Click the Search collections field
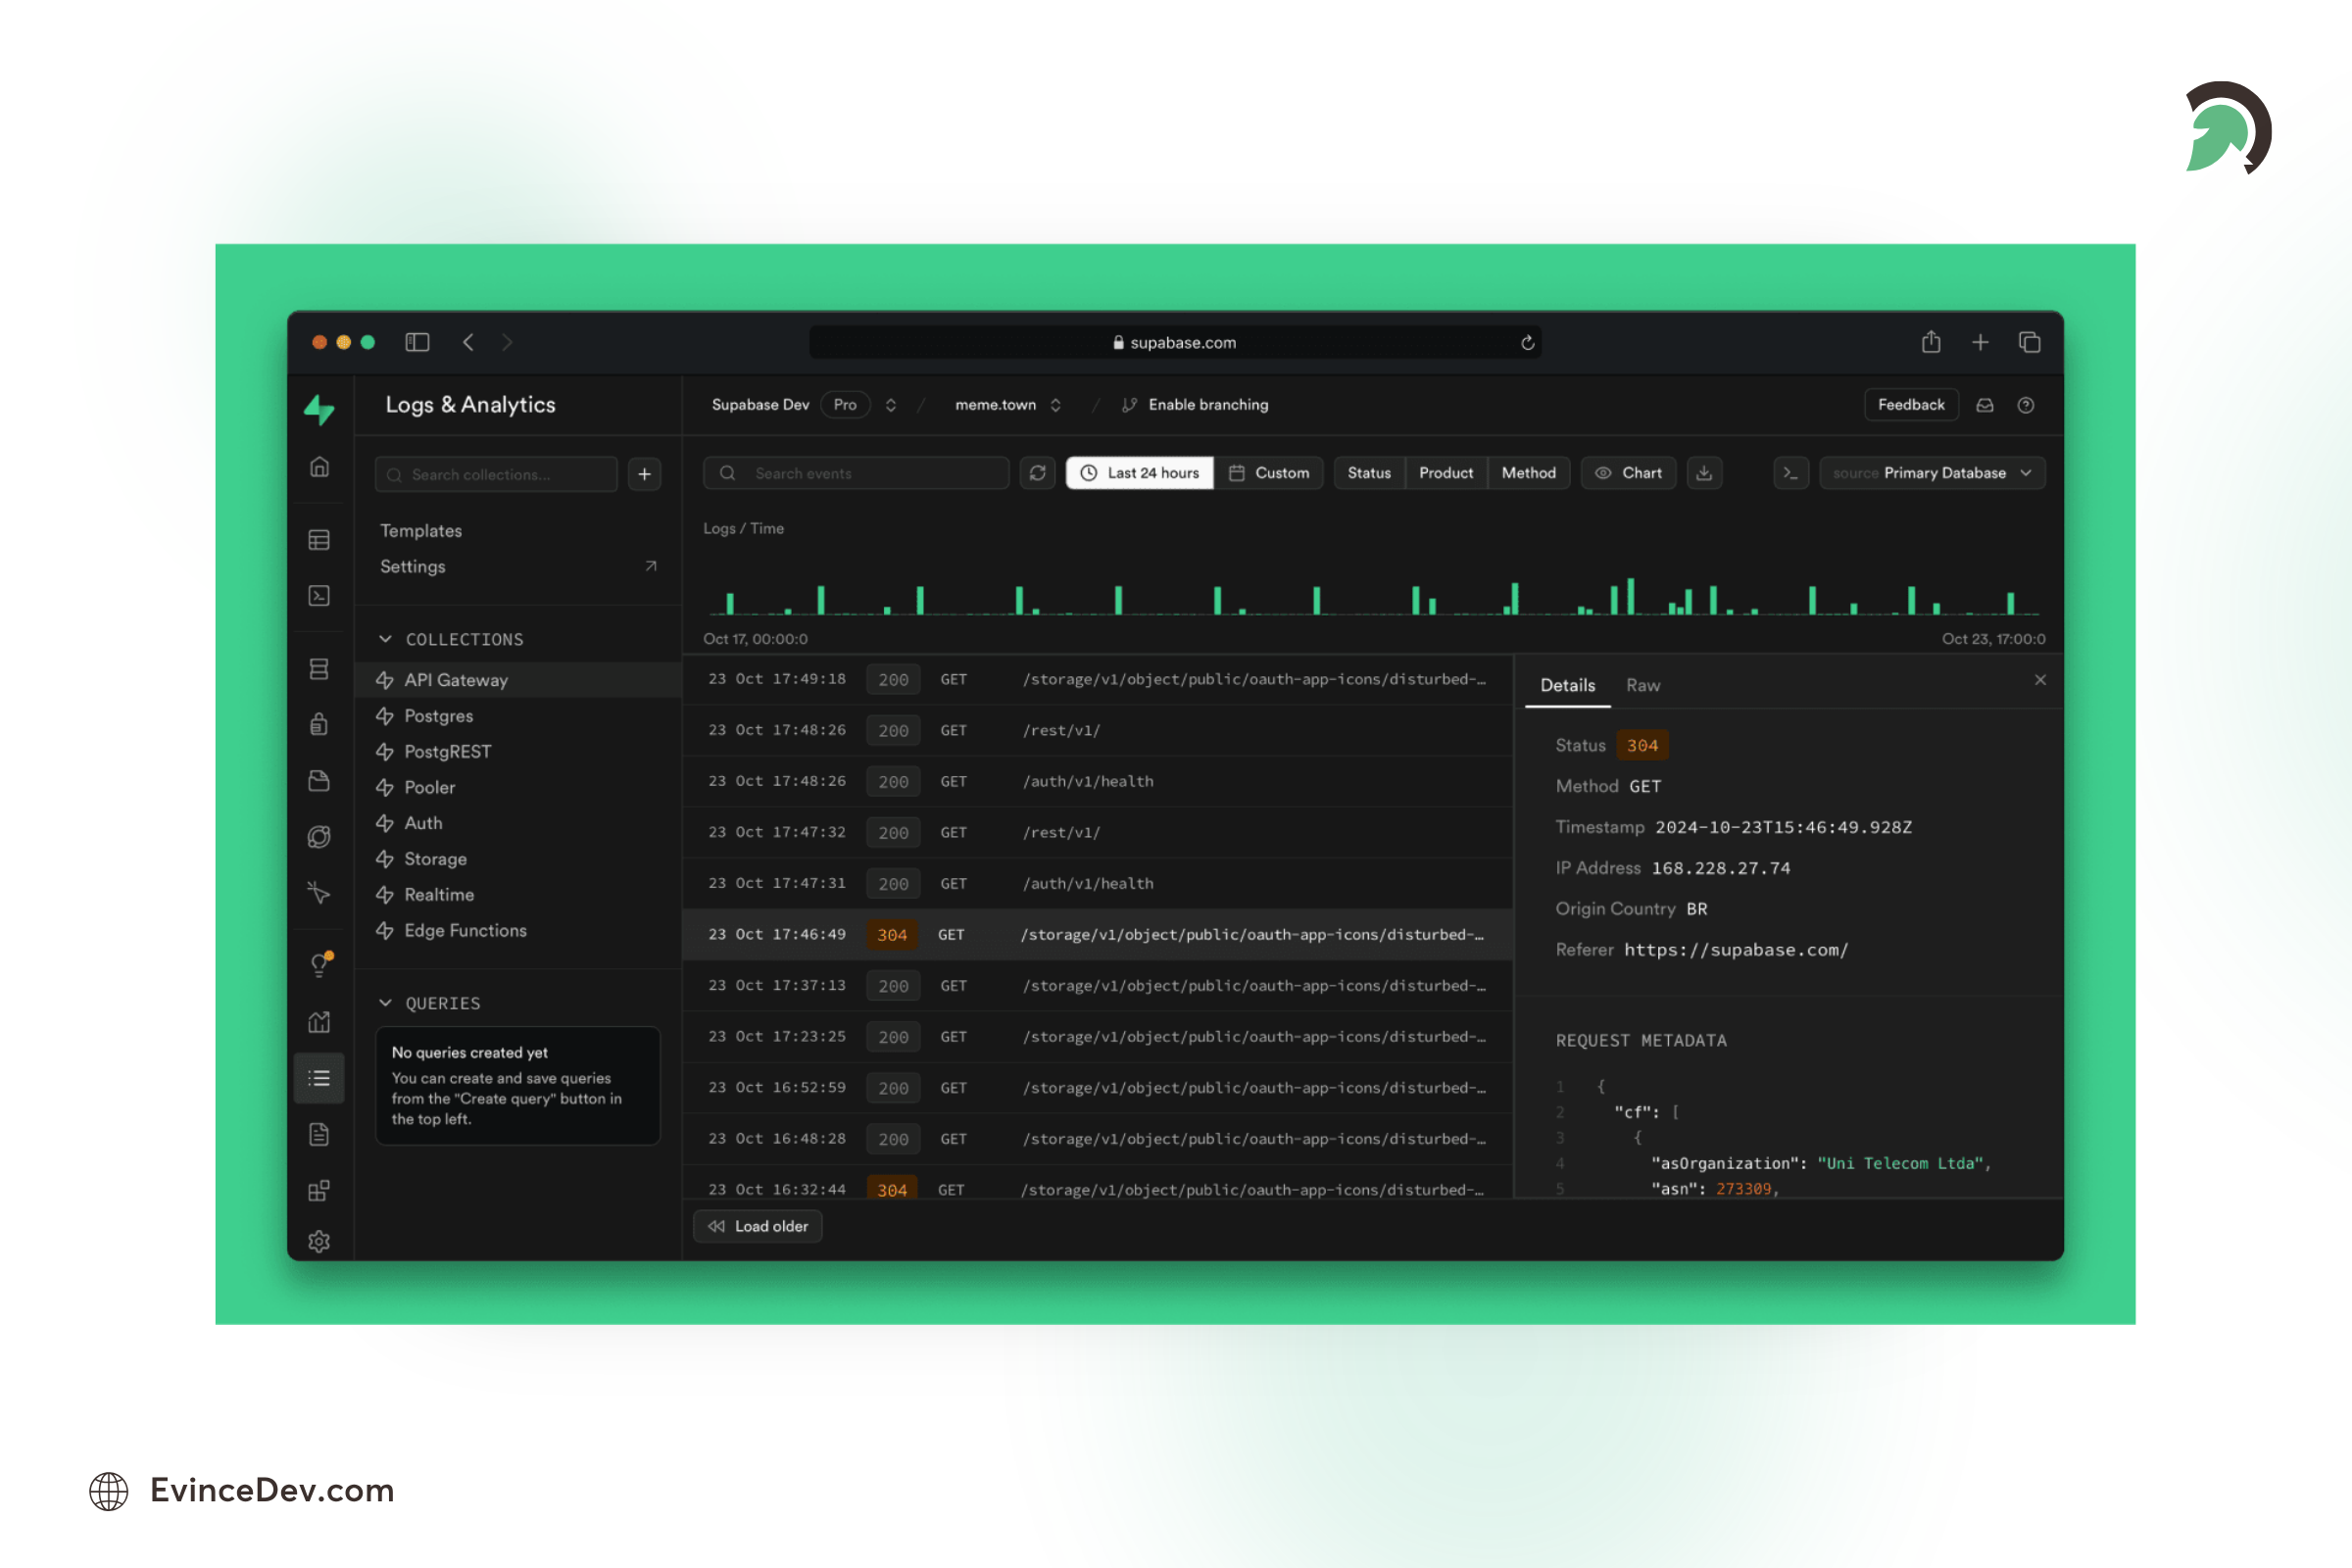This screenshot has height=1568, width=2352. [496, 474]
